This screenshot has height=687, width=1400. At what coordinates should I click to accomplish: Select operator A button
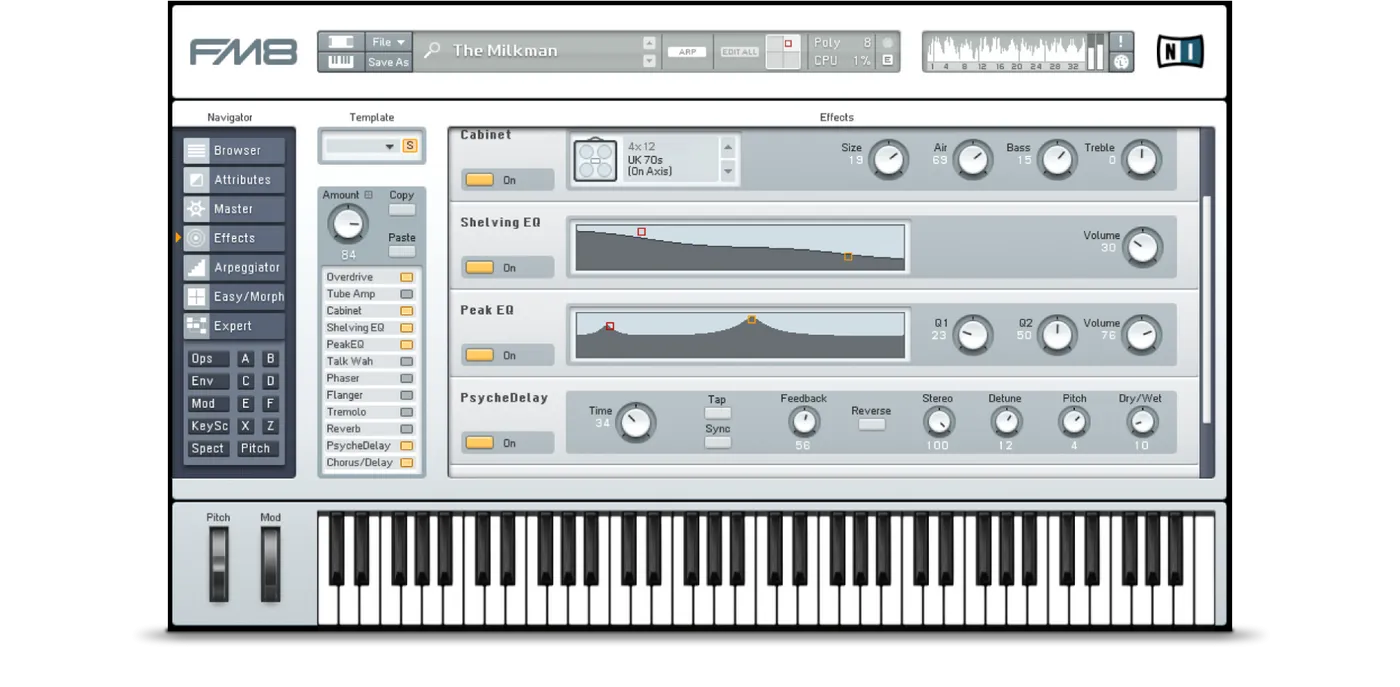tap(245, 359)
